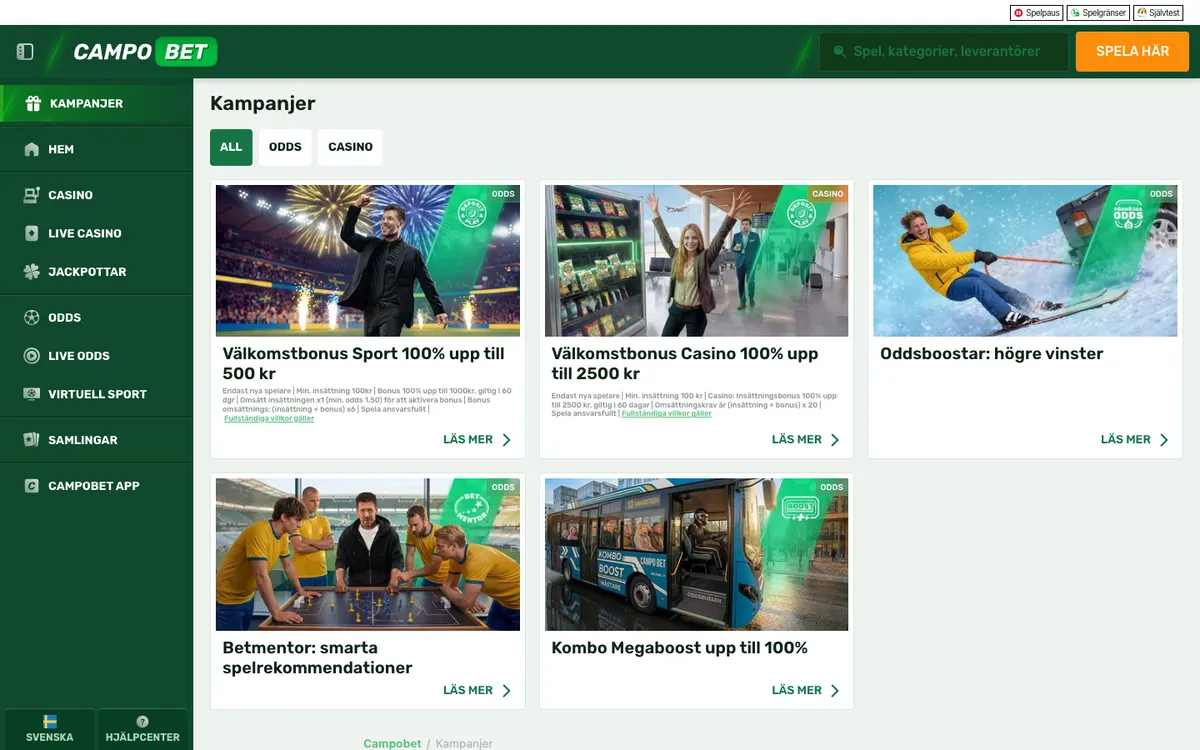Click the slot icon beside Casino
Image resolution: width=1200 pixels, height=750 pixels.
pyautogui.click(x=31, y=195)
